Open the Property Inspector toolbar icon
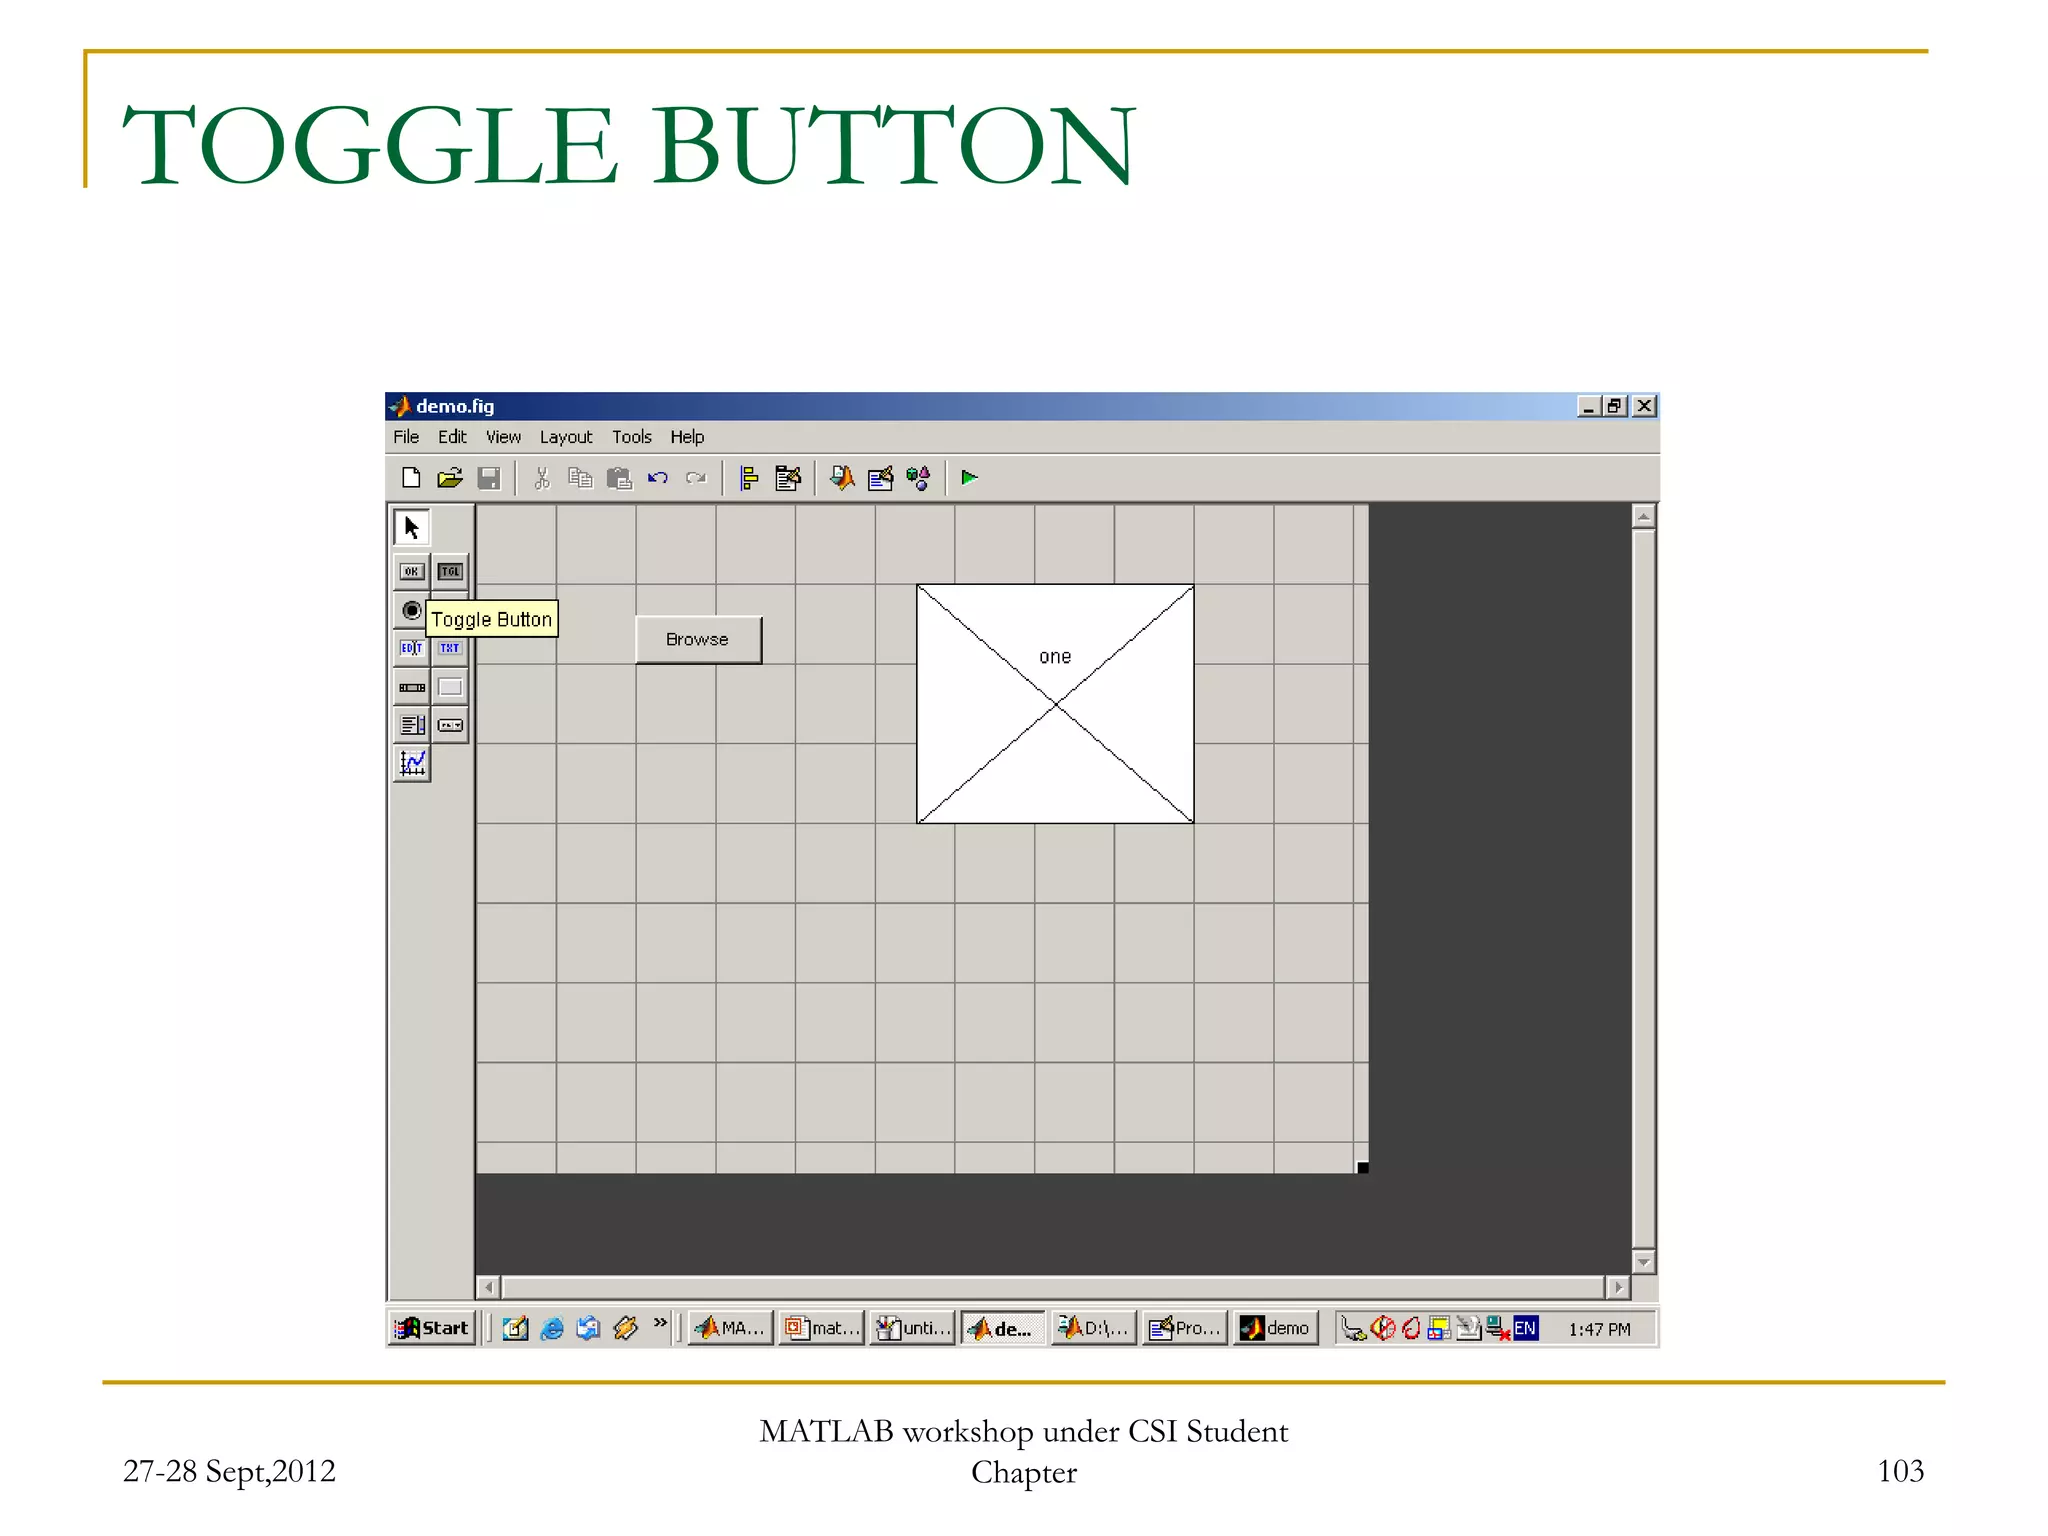The height and width of the screenshot is (1536, 2048). click(x=880, y=478)
